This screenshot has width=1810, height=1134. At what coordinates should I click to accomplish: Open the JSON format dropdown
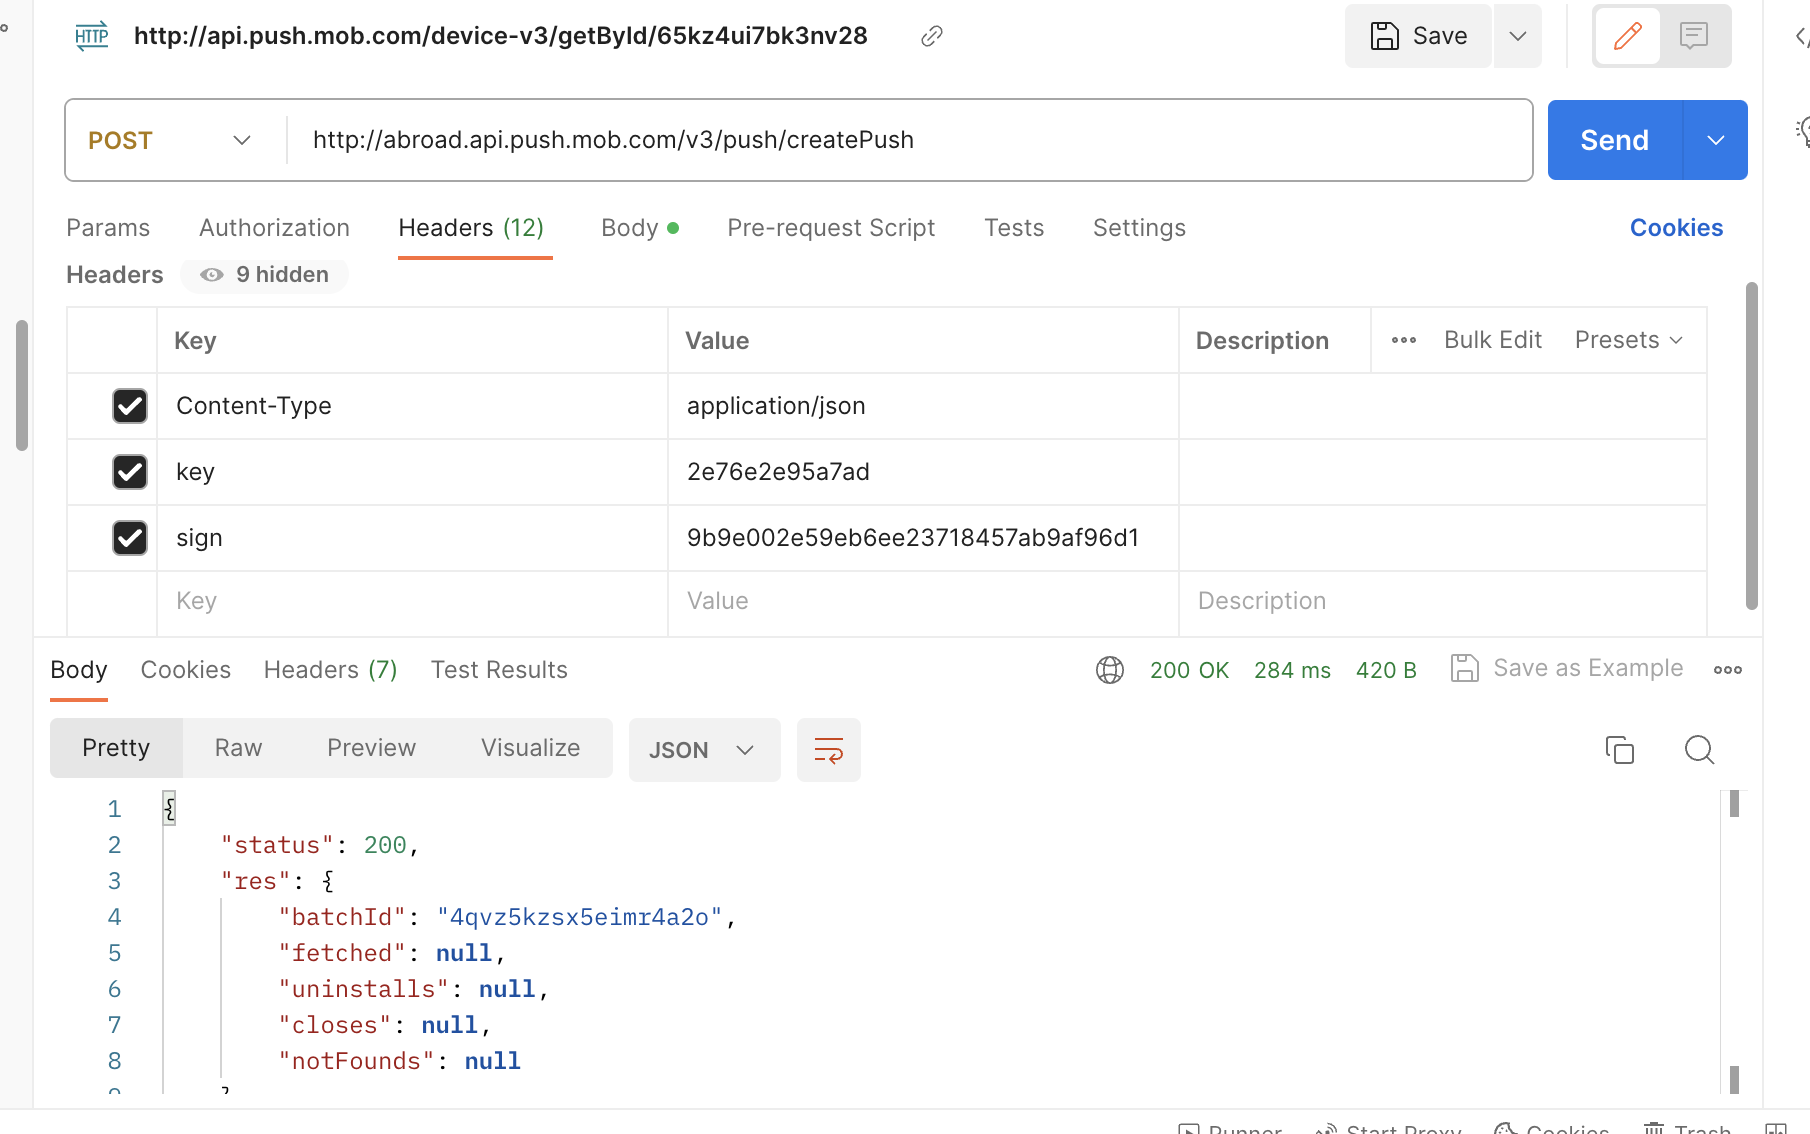tap(704, 750)
